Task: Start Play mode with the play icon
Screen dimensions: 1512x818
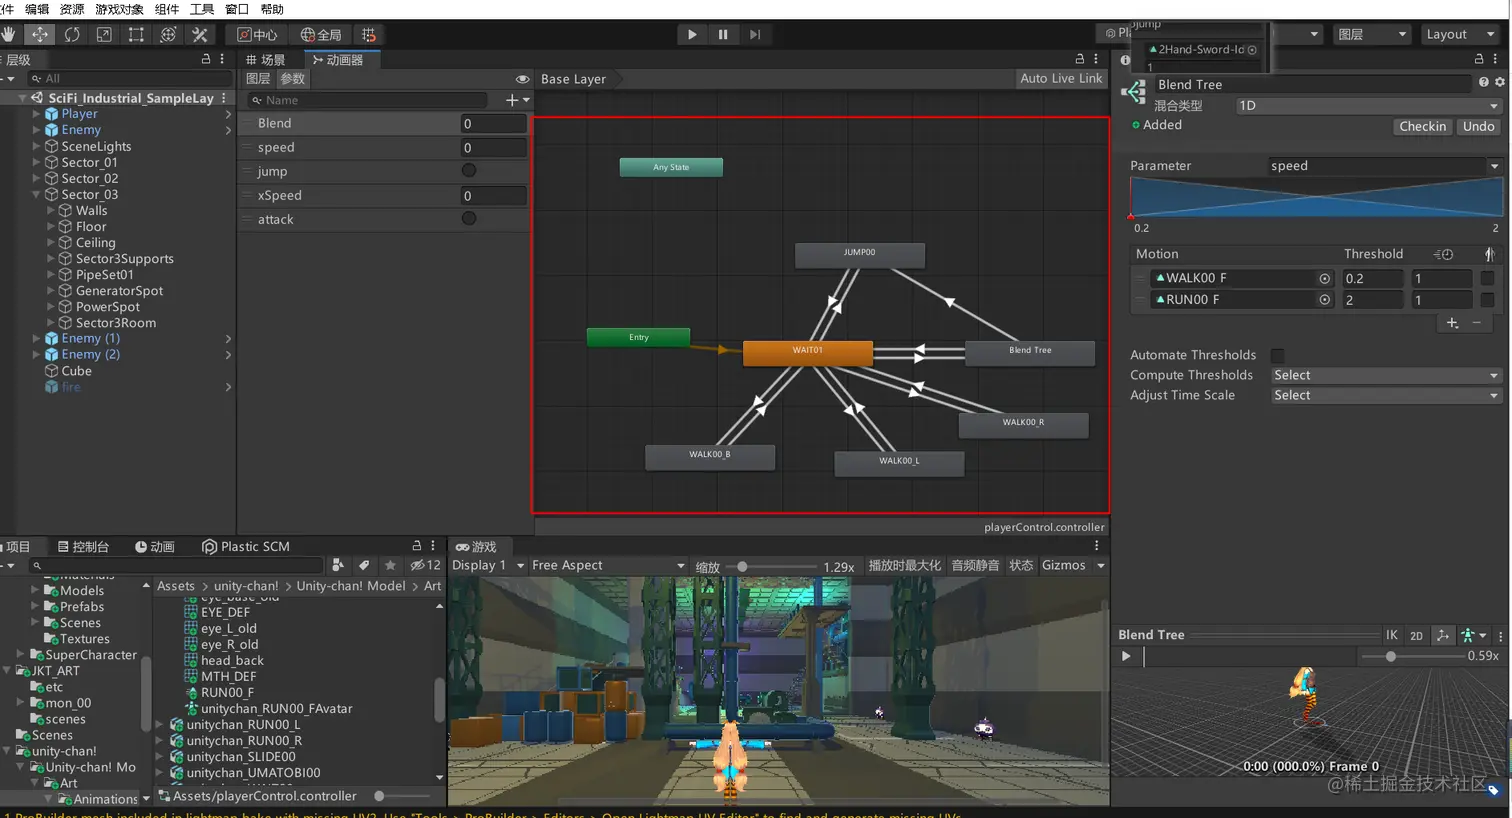Action: coord(692,34)
